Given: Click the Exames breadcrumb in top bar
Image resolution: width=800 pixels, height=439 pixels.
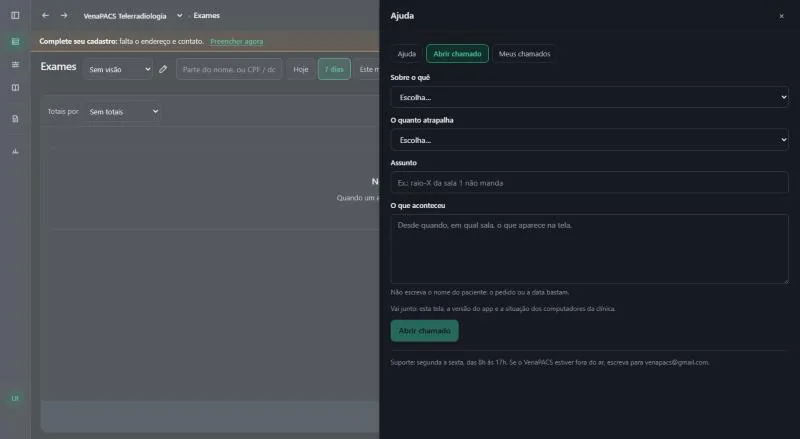Looking at the screenshot, I should tap(207, 16).
